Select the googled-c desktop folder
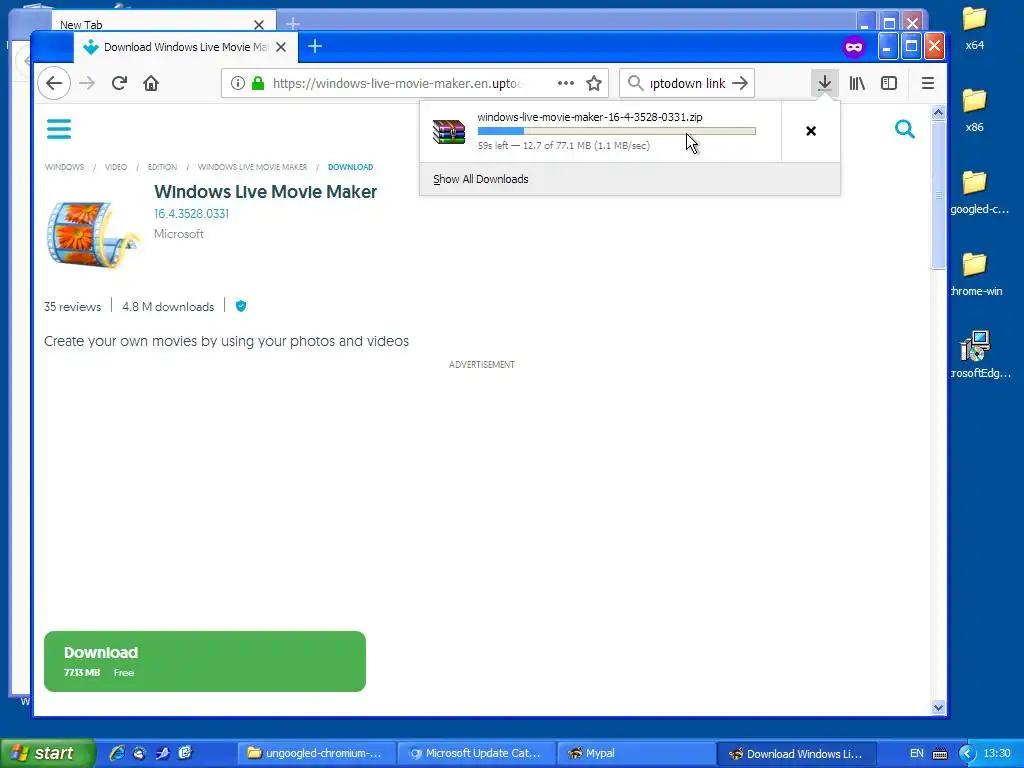 [978, 192]
